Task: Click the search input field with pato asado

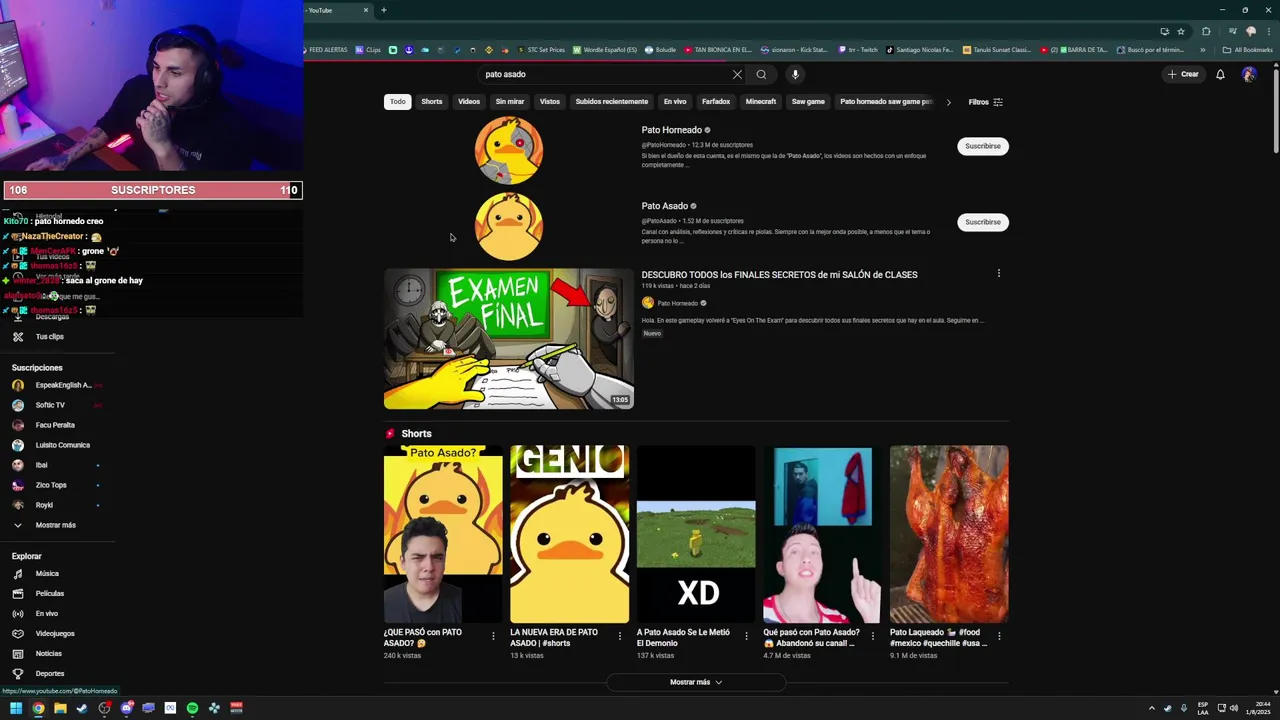Action: pos(605,74)
